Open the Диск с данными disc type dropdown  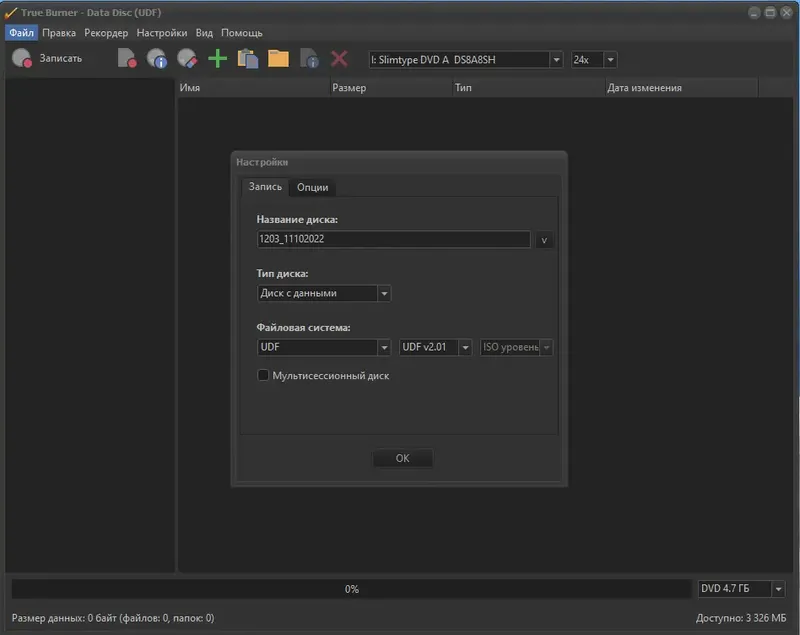coord(384,293)
